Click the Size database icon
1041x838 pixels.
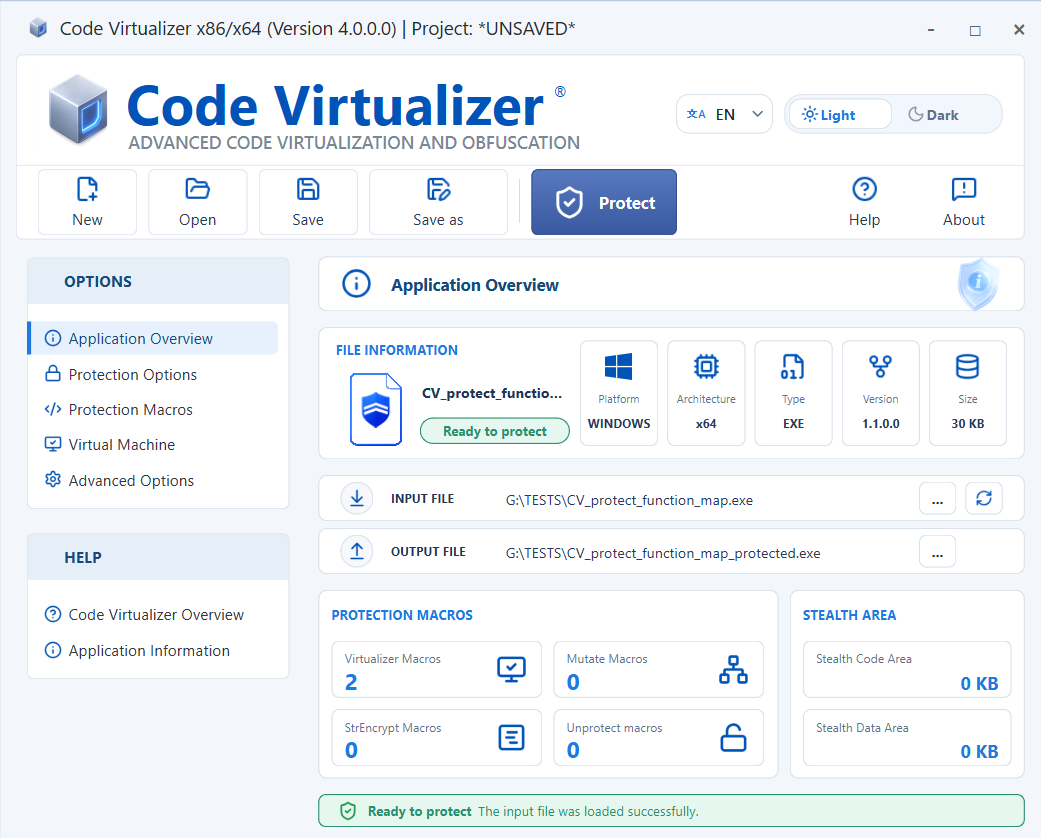[967, 366]
